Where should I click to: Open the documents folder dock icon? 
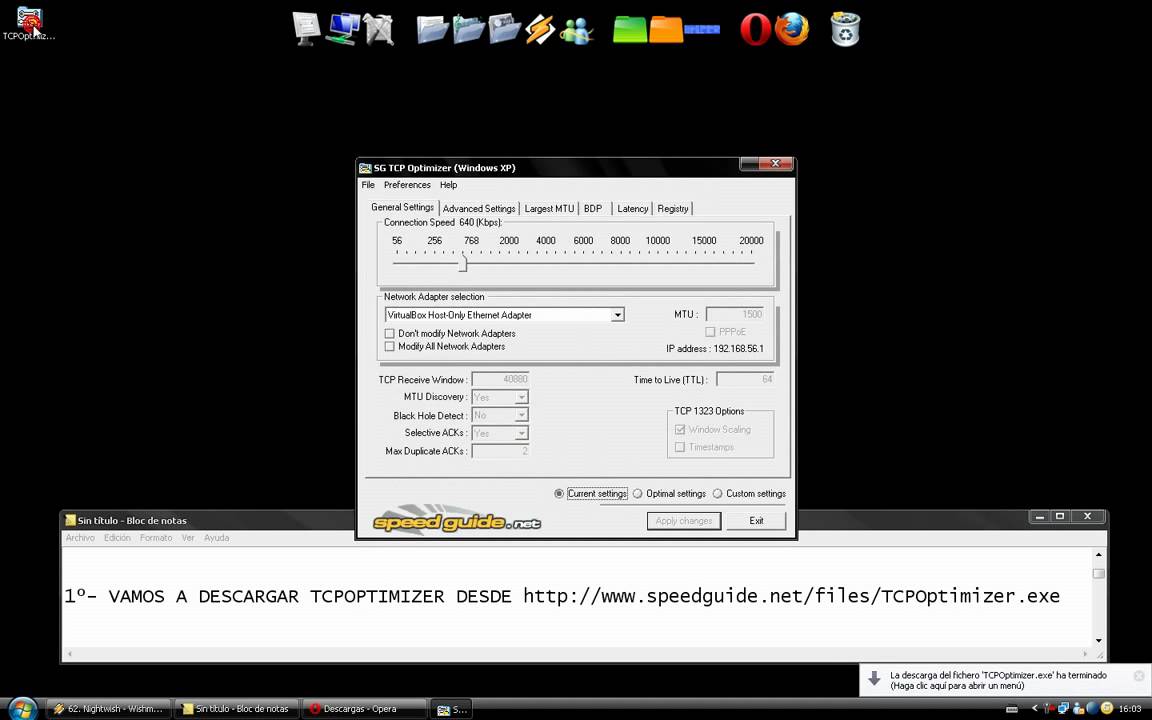tap(432, 29)
